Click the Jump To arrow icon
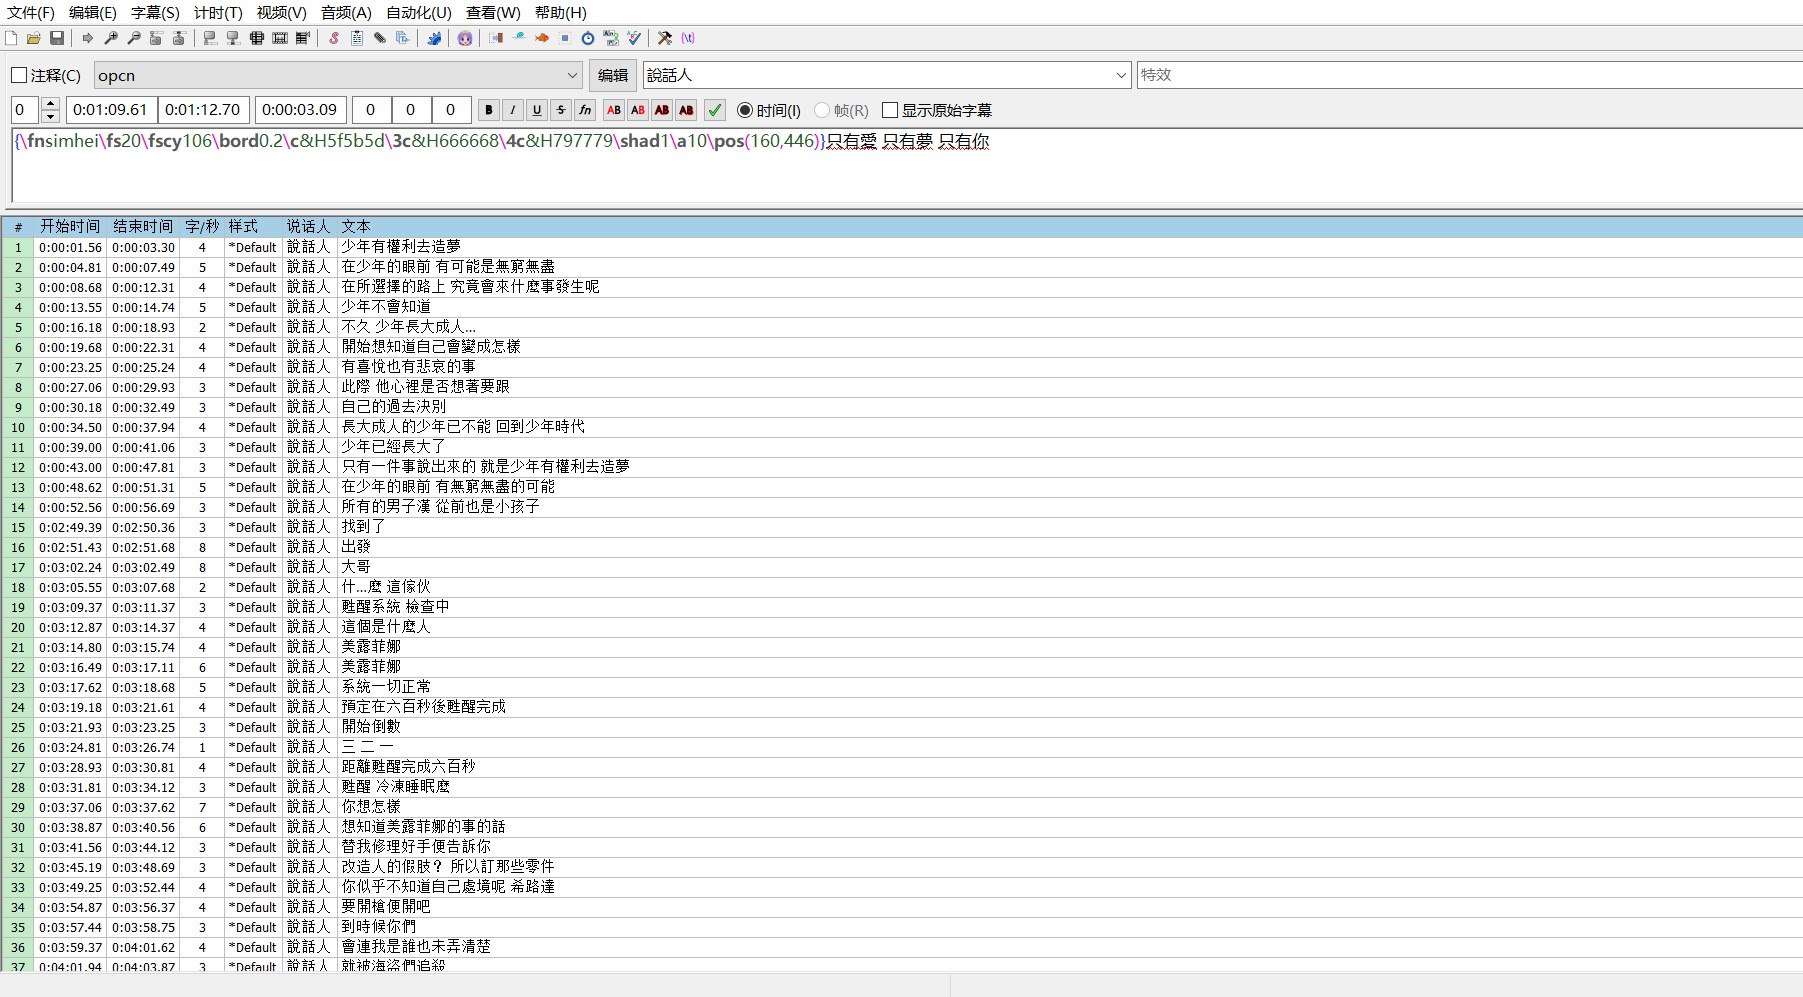The width and height of the screenshot is (1803, 997). pos(87,38)
